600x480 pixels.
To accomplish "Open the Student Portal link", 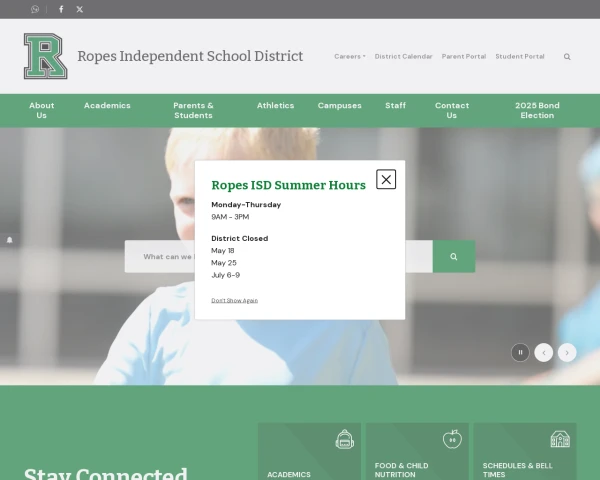I will [x=520, y=56].
